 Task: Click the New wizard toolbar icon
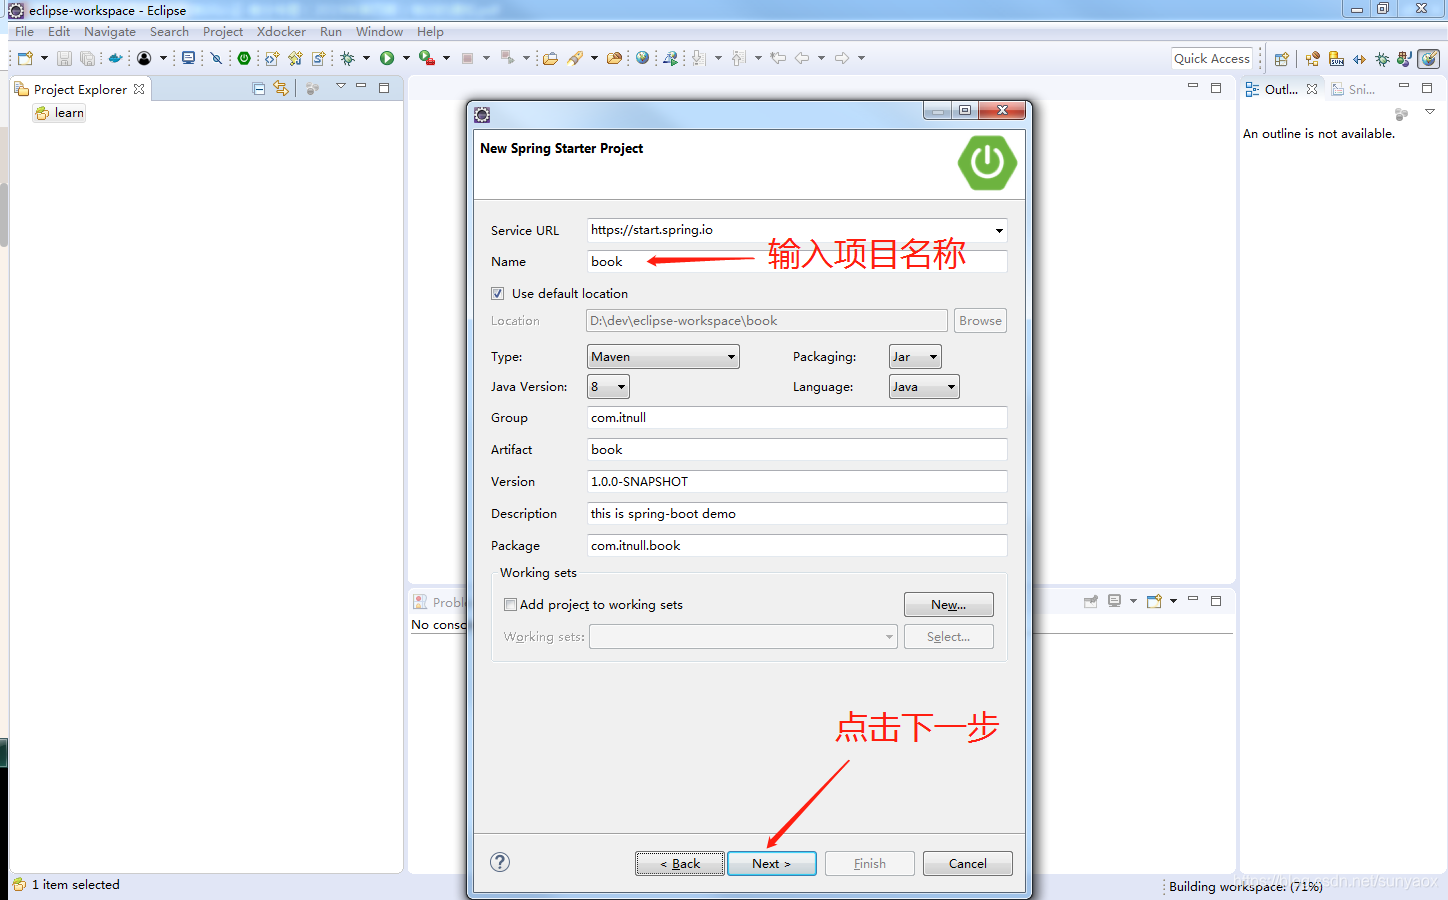pyautogui.click(x=25, y=58)
